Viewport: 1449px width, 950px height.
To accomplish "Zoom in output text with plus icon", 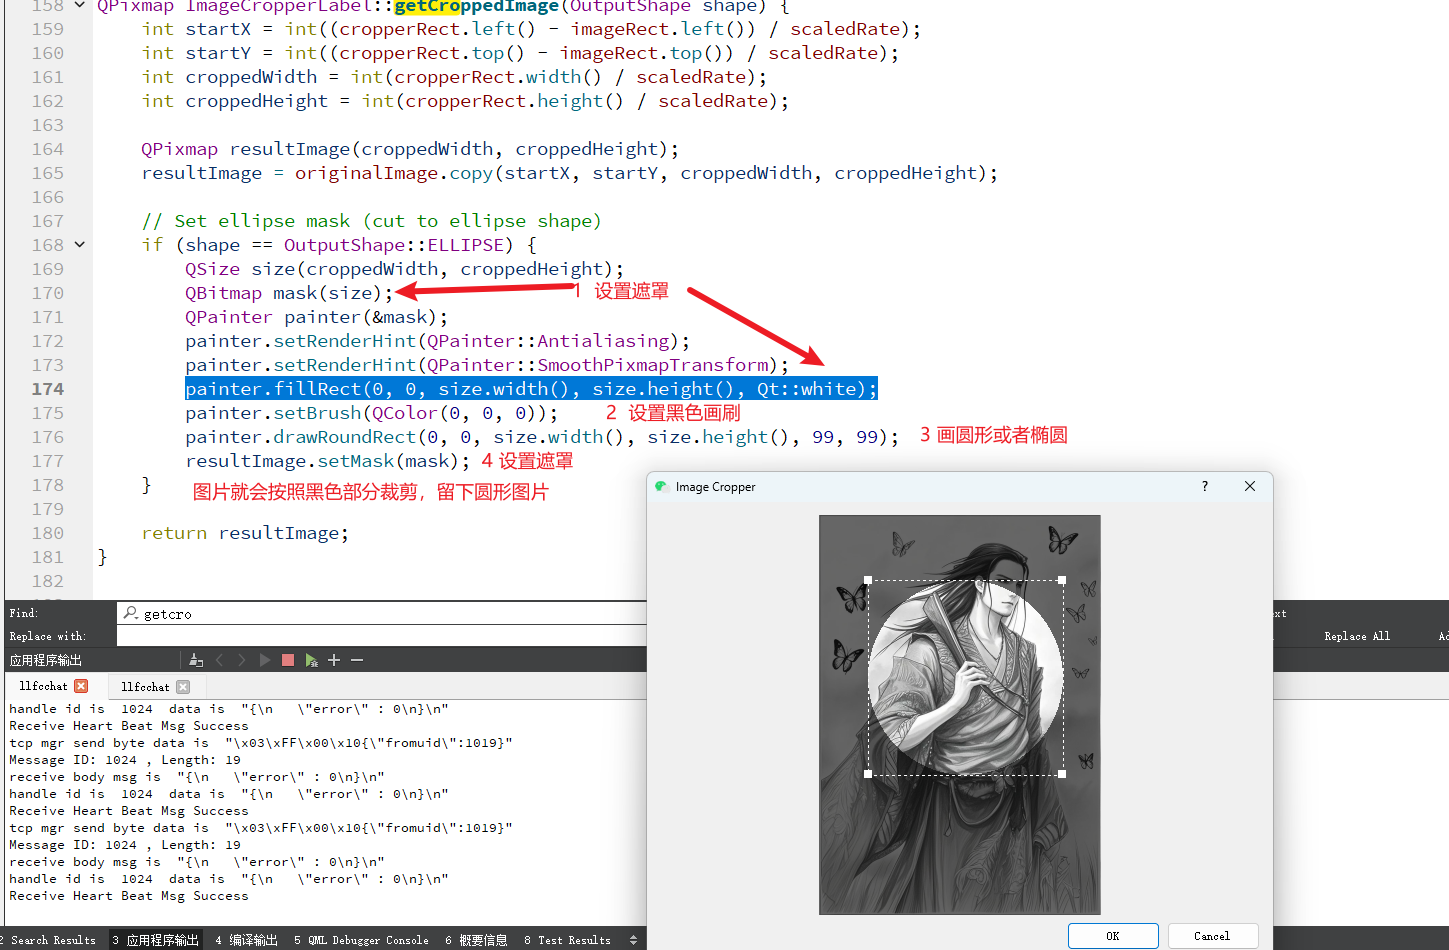I will [334, 660].
